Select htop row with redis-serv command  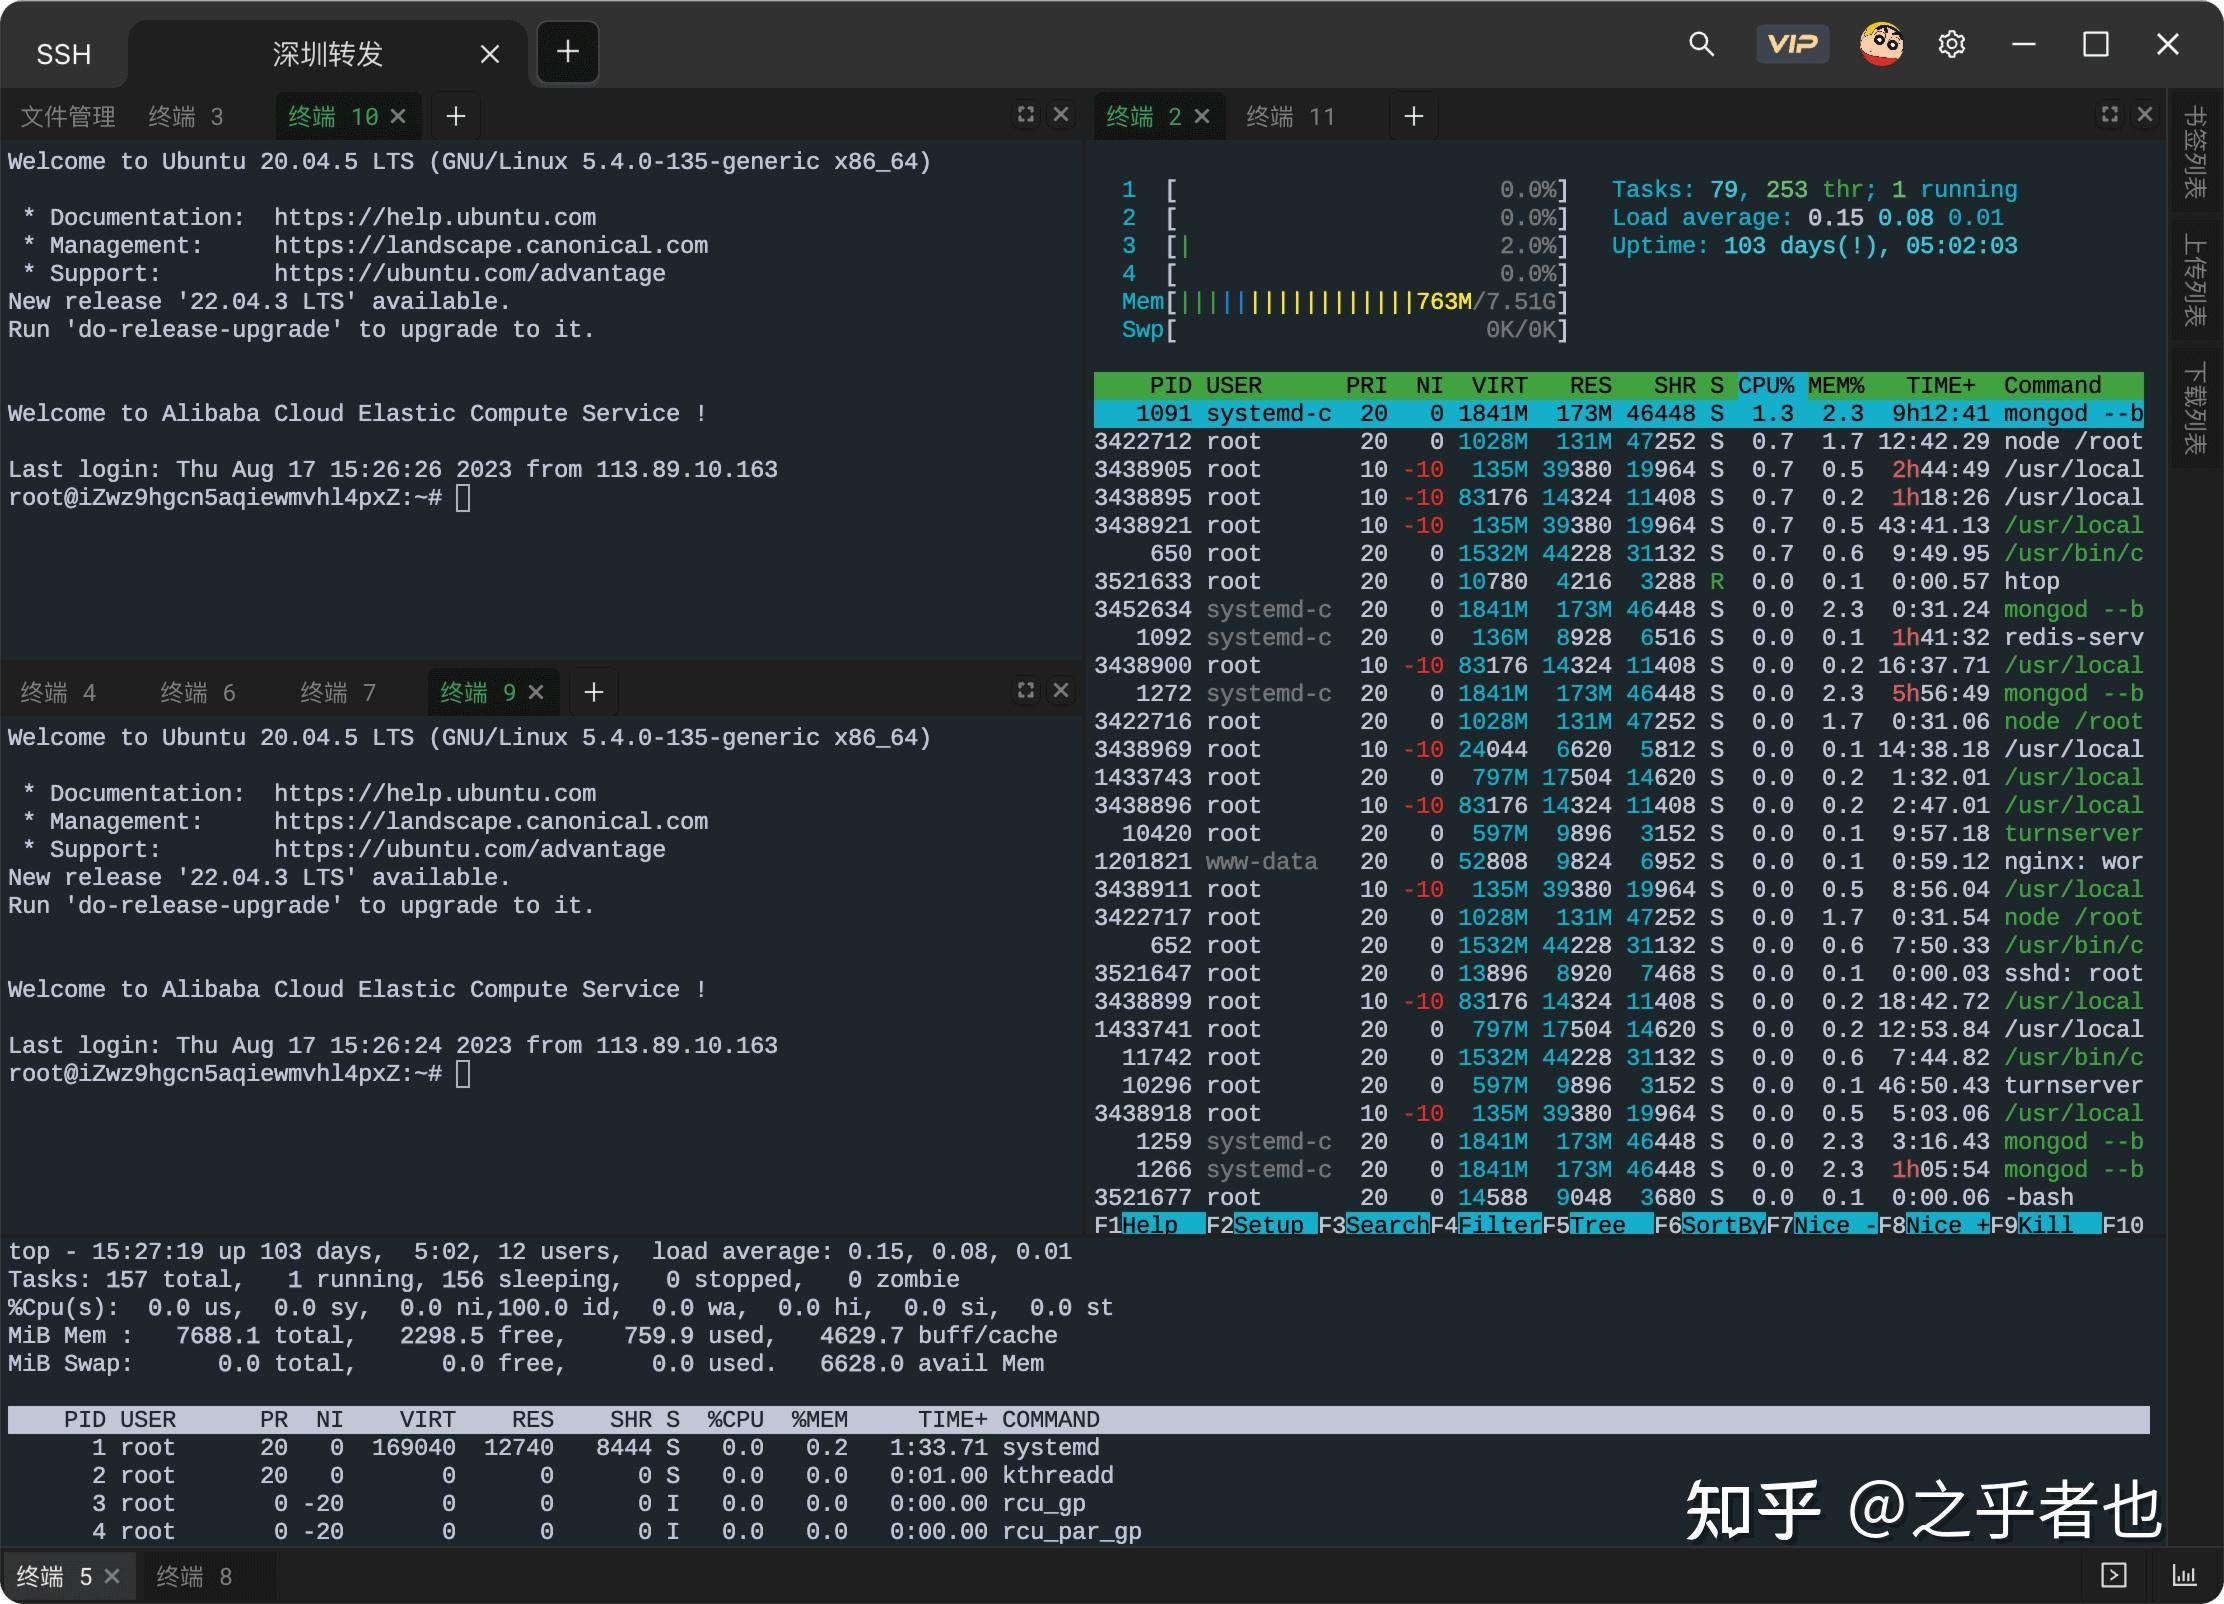coord(1618,637)
